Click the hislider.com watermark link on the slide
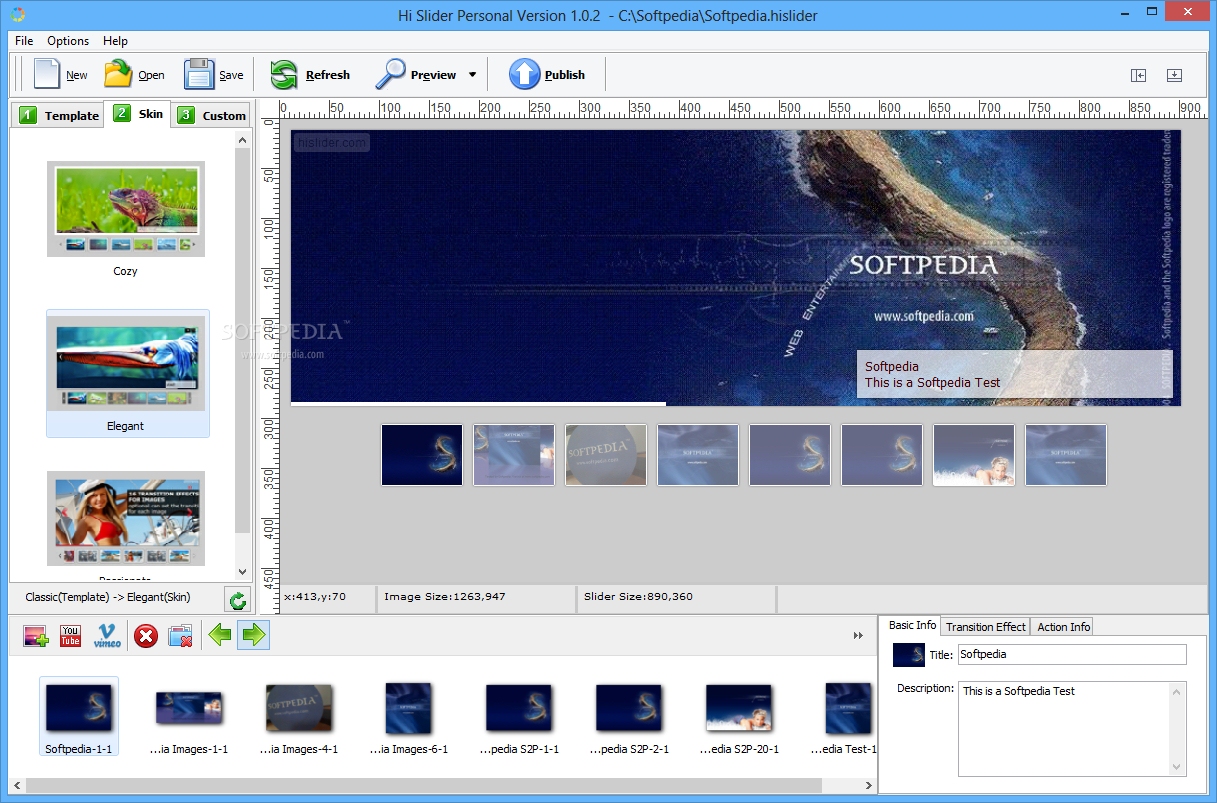 click(332, 142)
